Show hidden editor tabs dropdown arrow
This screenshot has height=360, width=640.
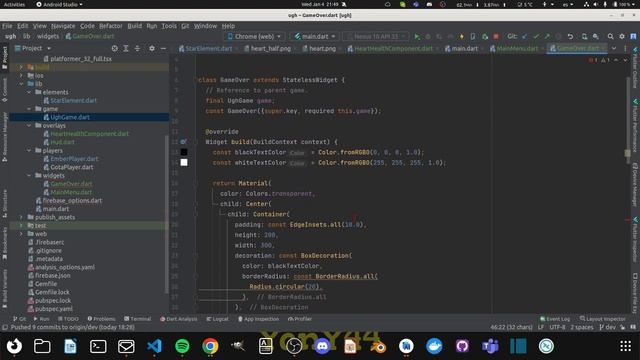click(613, 48)
